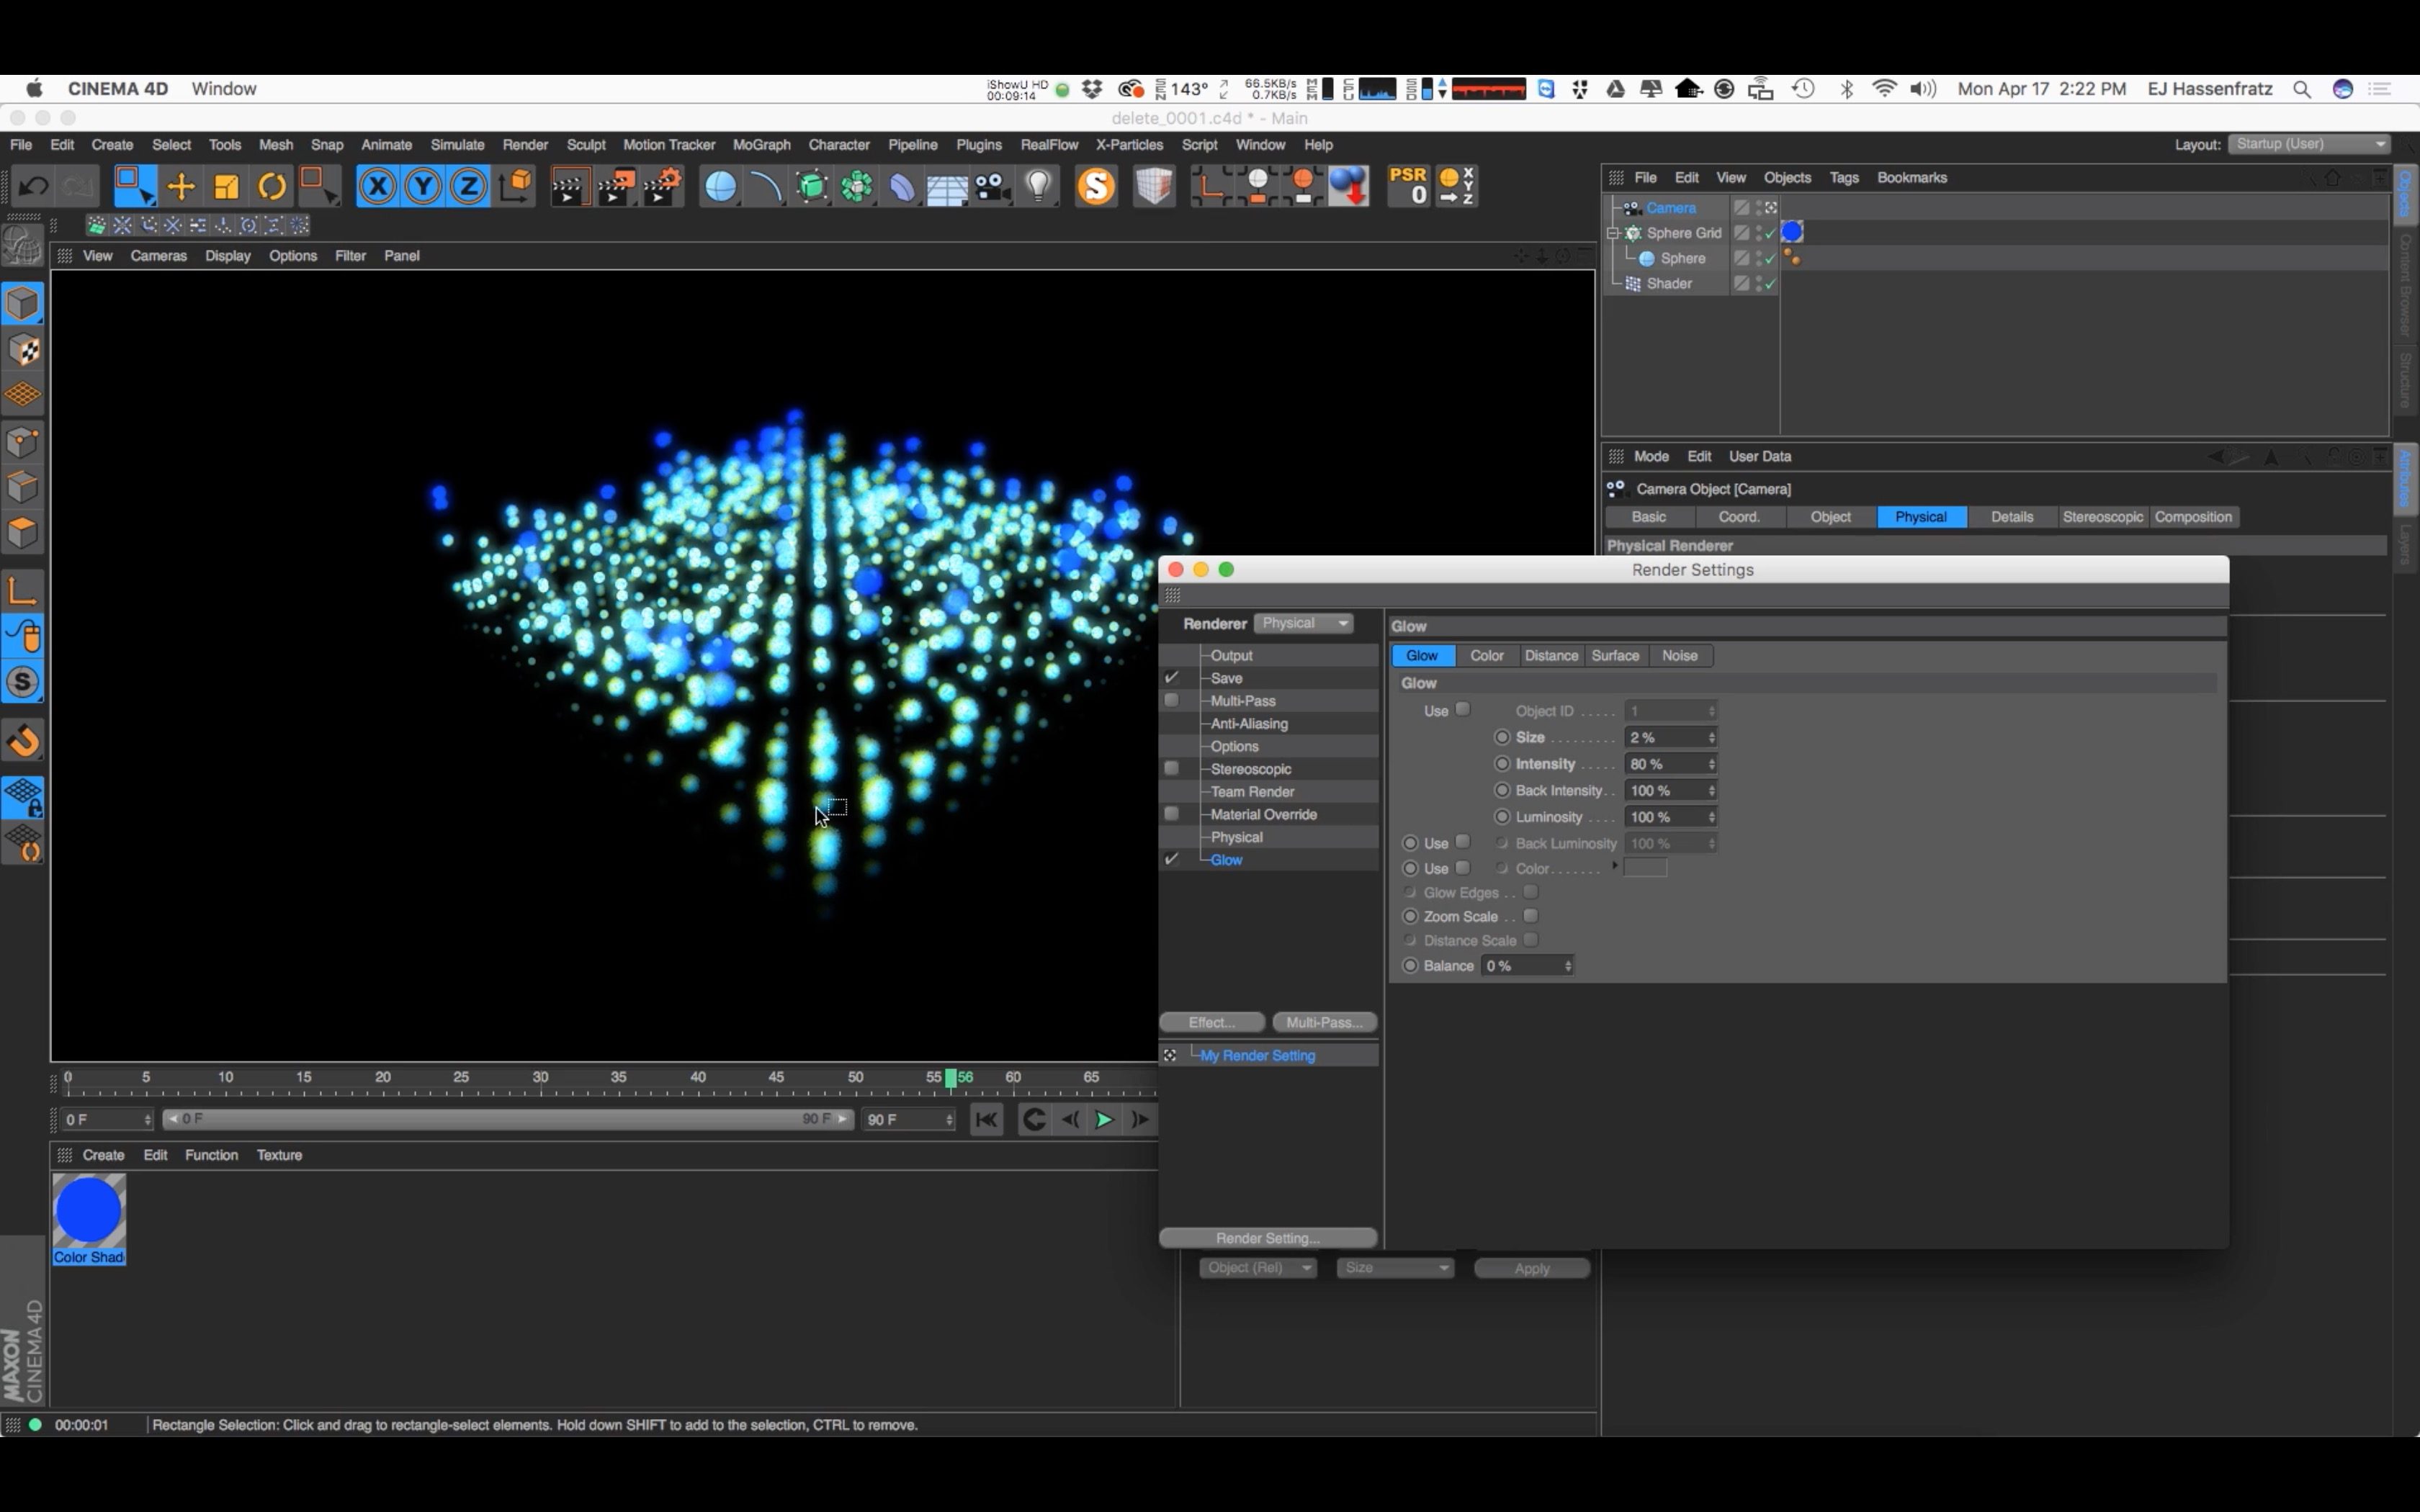Enable Polygons mode in left sidebar
The height and width of the screenshot is (1512, 2420).
pos(23,533)
